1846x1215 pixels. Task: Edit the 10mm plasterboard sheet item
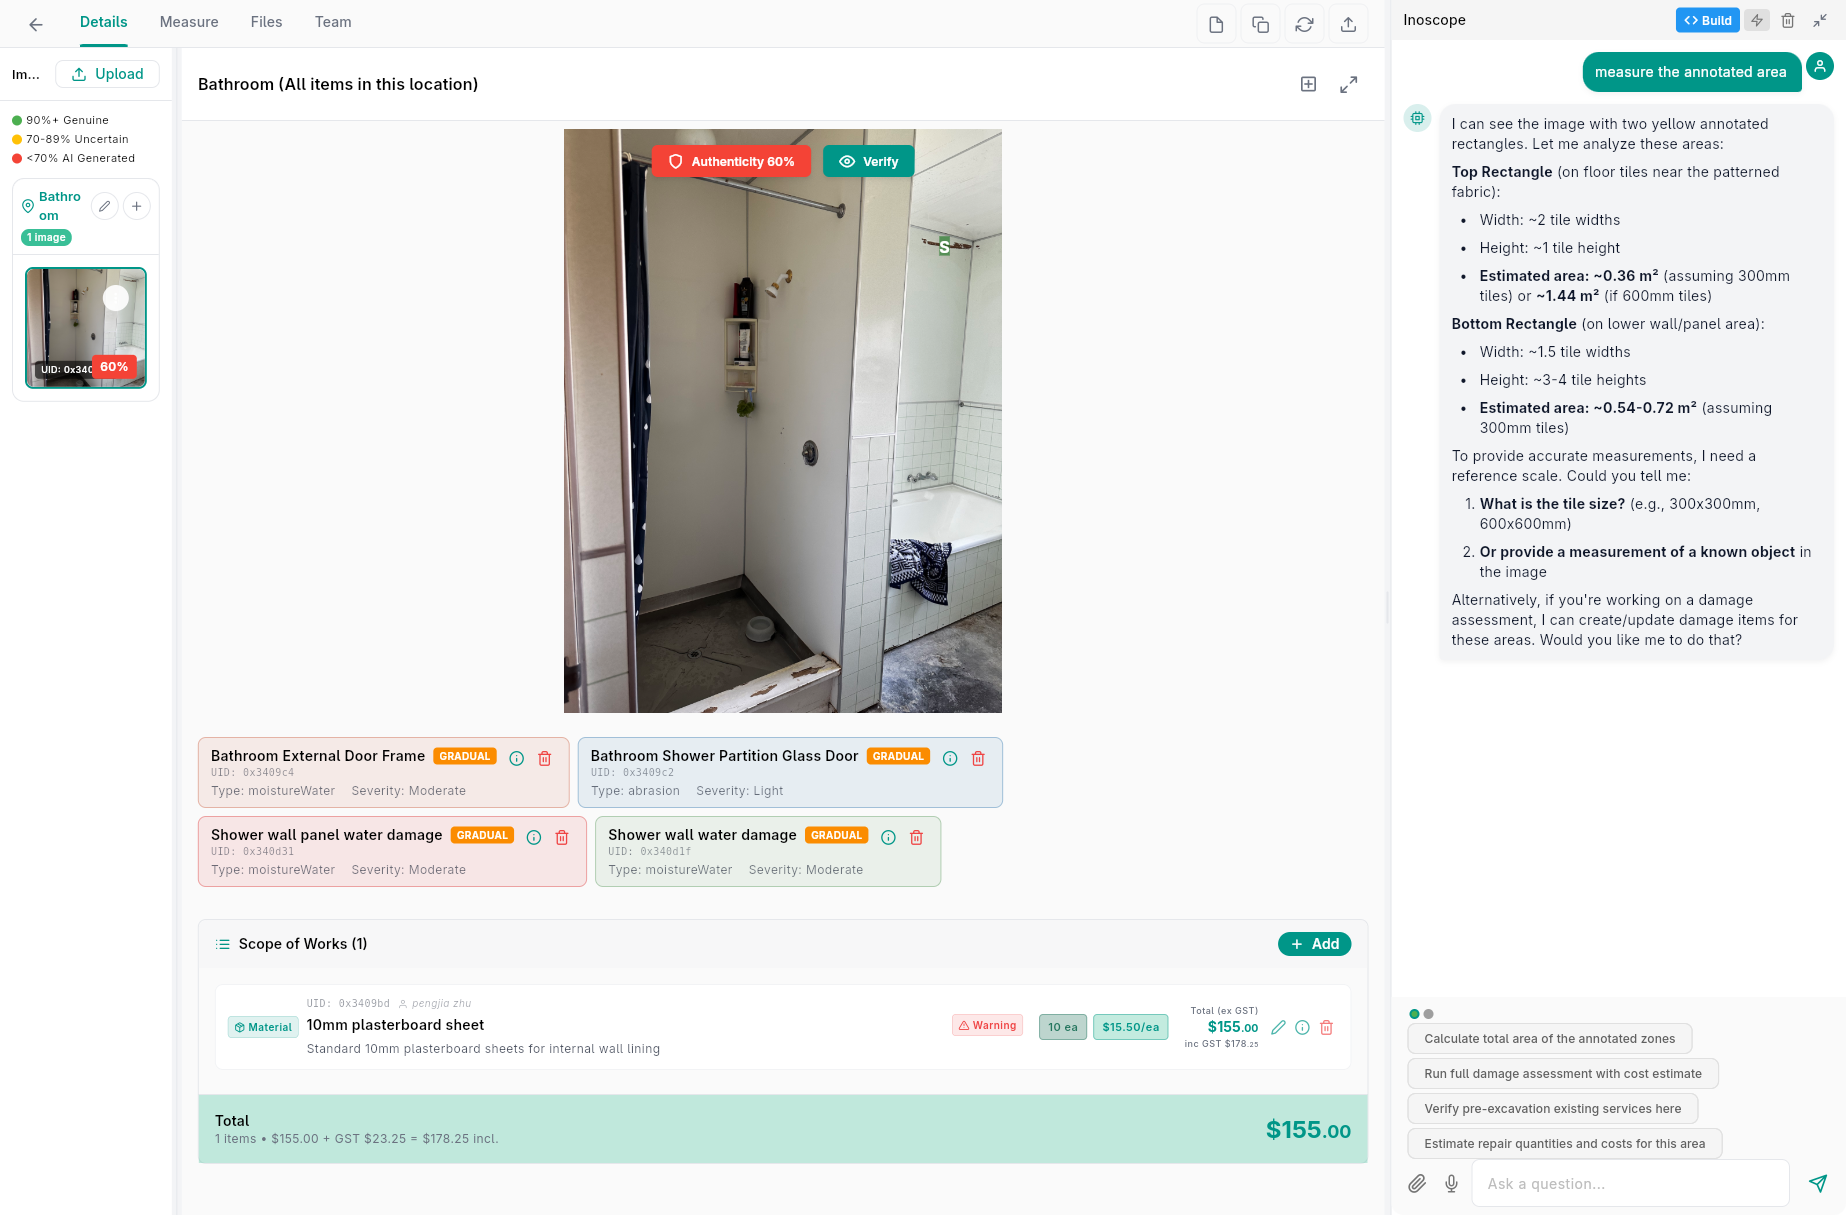tap(1278, 1027)
